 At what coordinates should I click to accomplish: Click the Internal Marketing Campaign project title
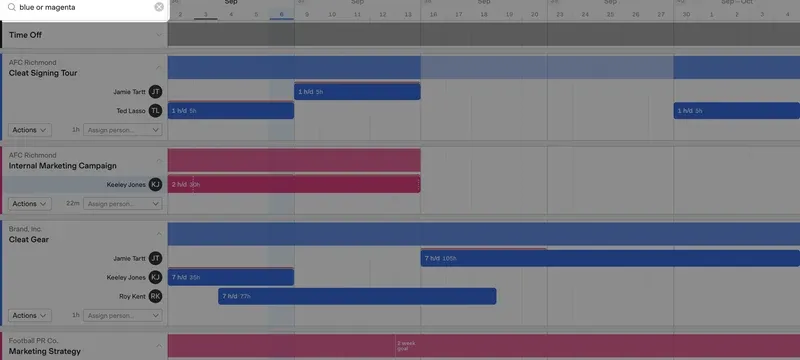[62, 166]
